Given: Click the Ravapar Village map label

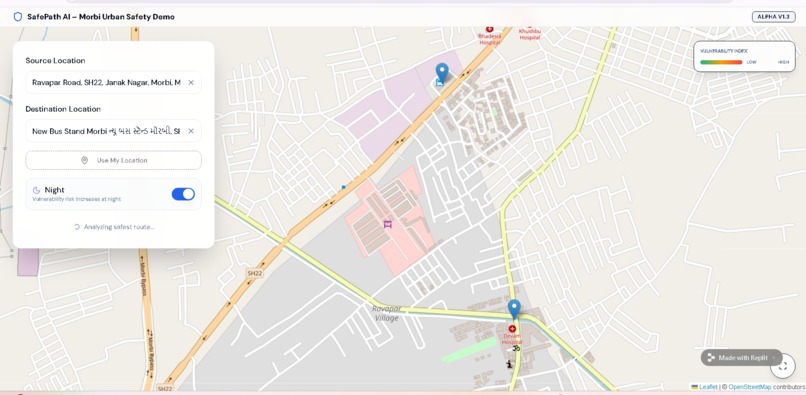Looking at the screenshot, I should [x=387, y=313].
